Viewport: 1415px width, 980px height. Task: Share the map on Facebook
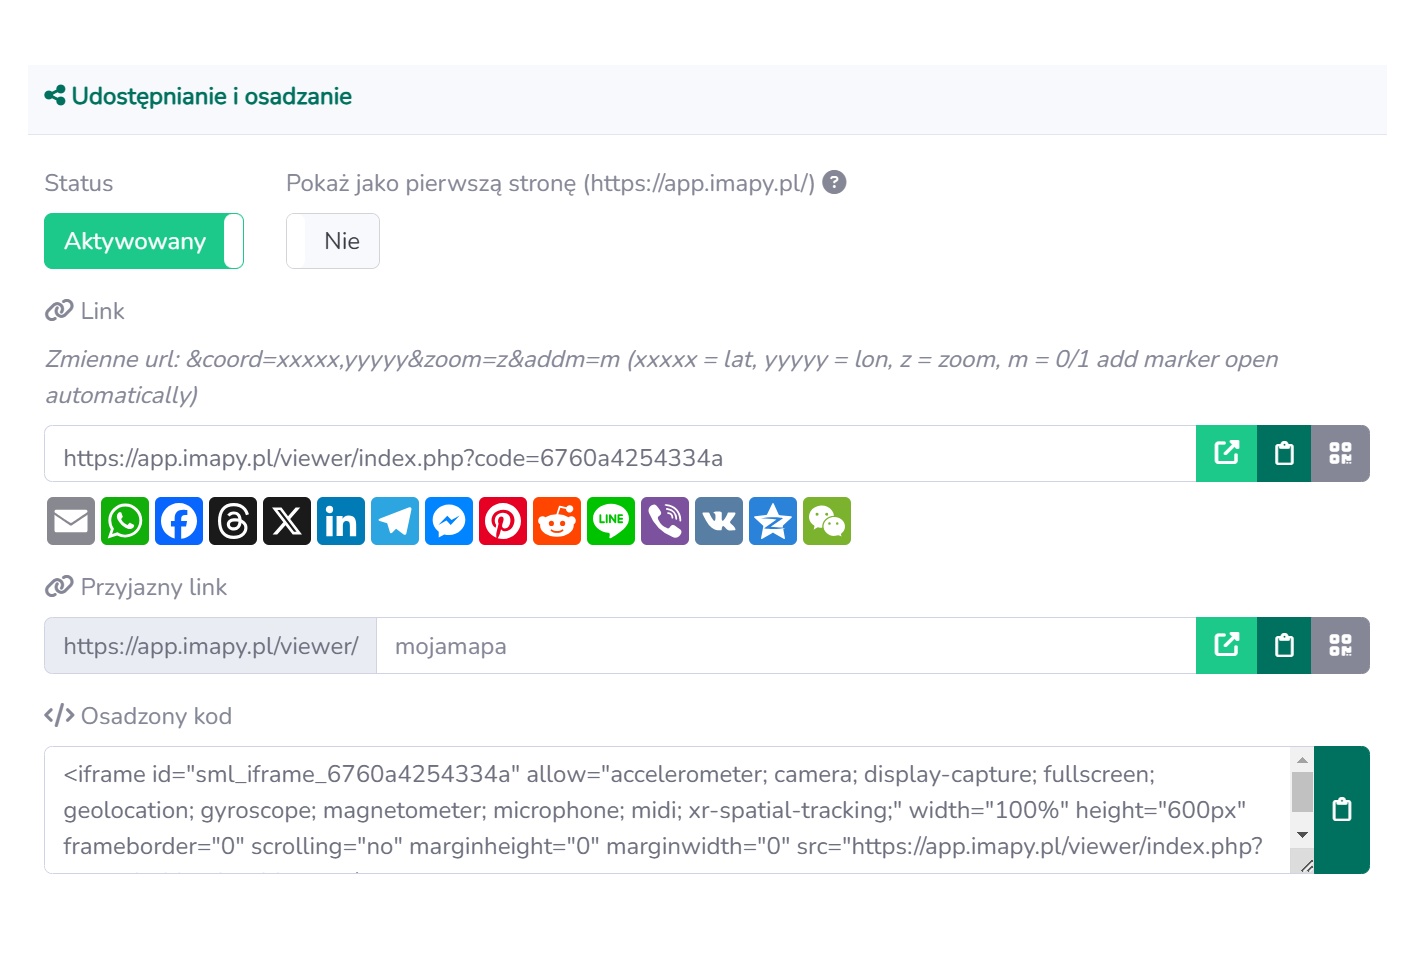point(179,521)
